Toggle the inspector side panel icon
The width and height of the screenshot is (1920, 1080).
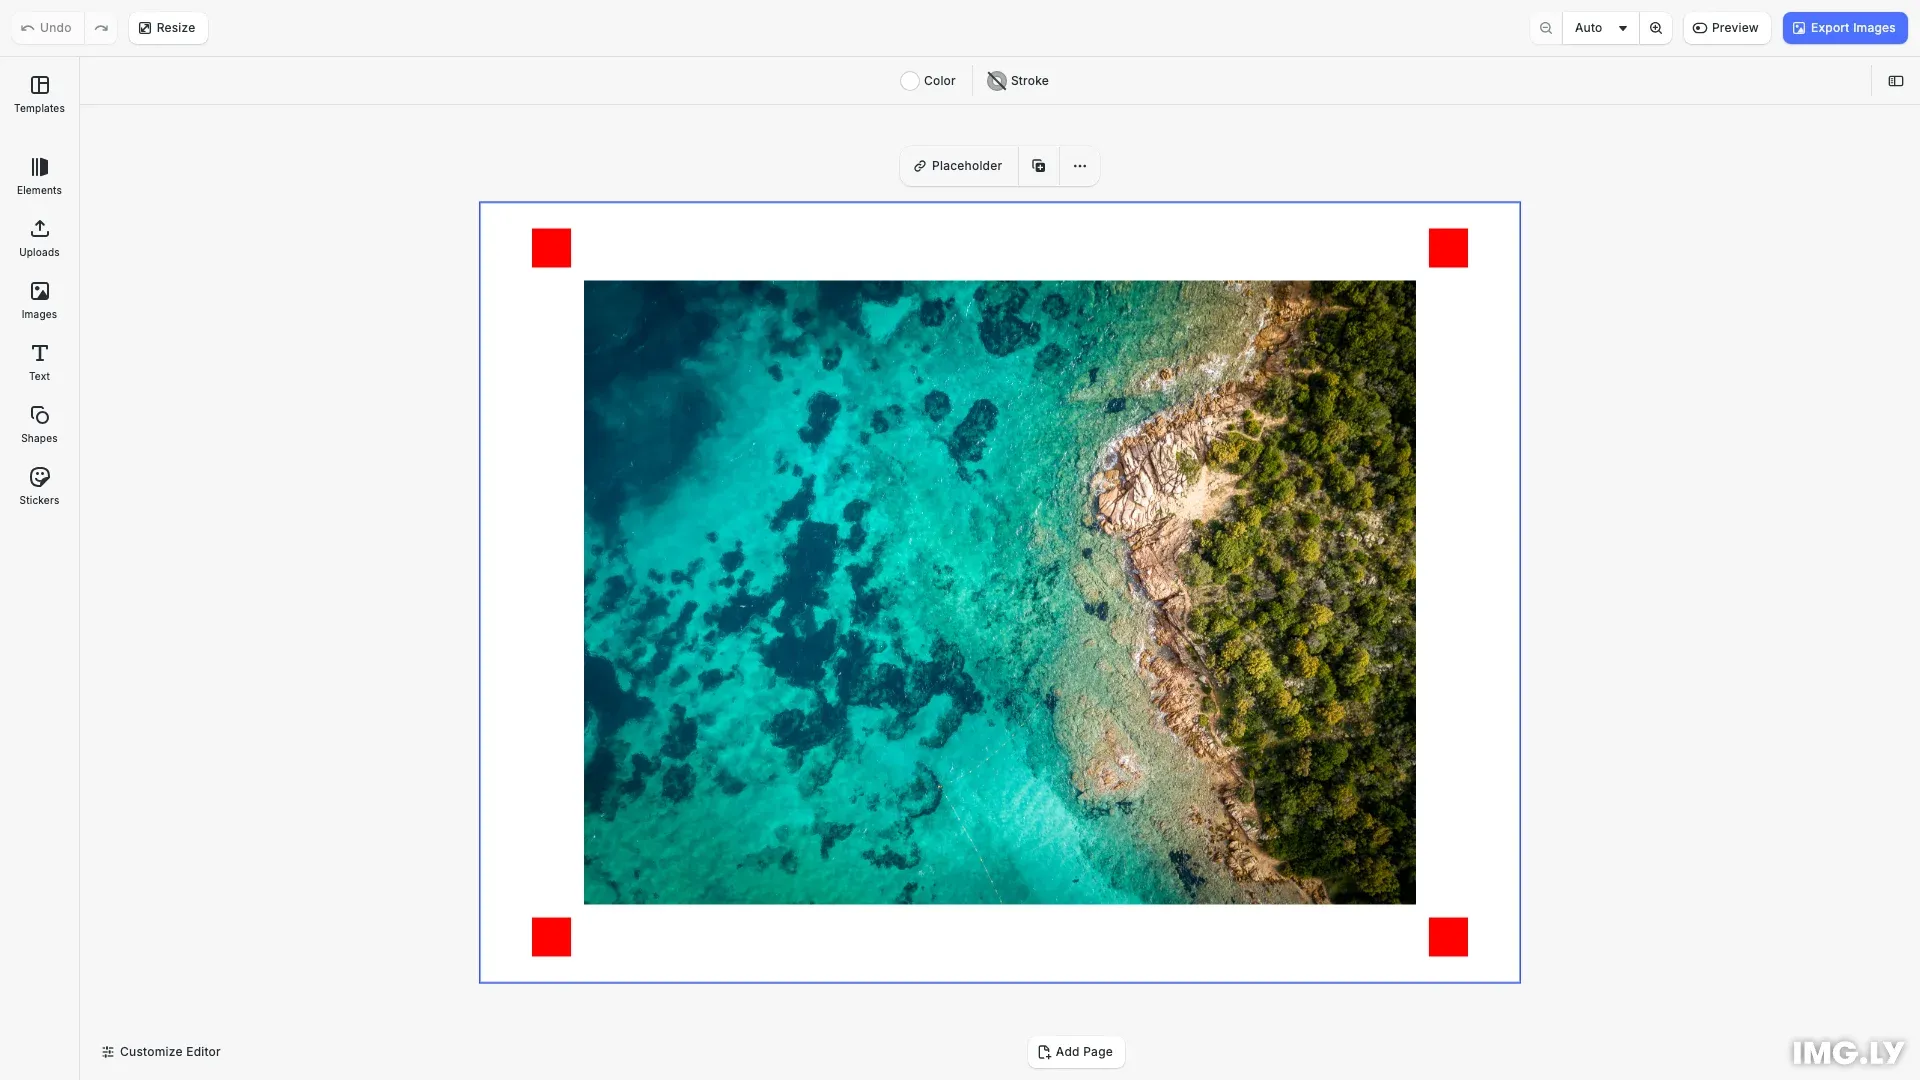point(1895,81)
